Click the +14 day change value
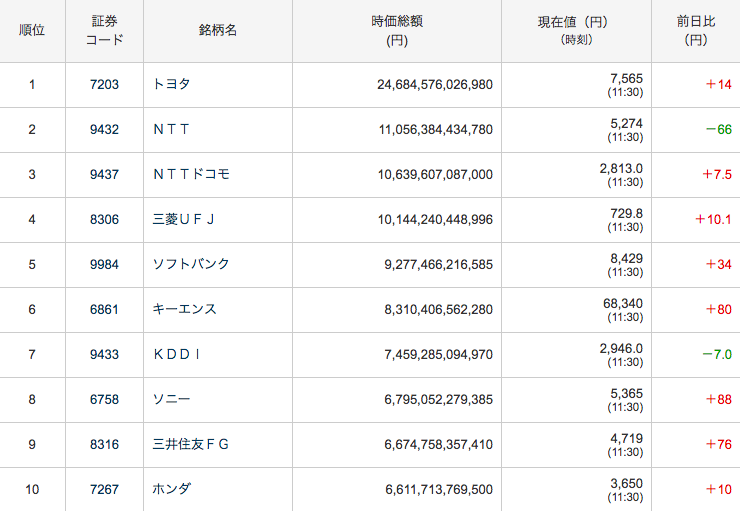Screen dimensions: 740x511 point(718,84)
